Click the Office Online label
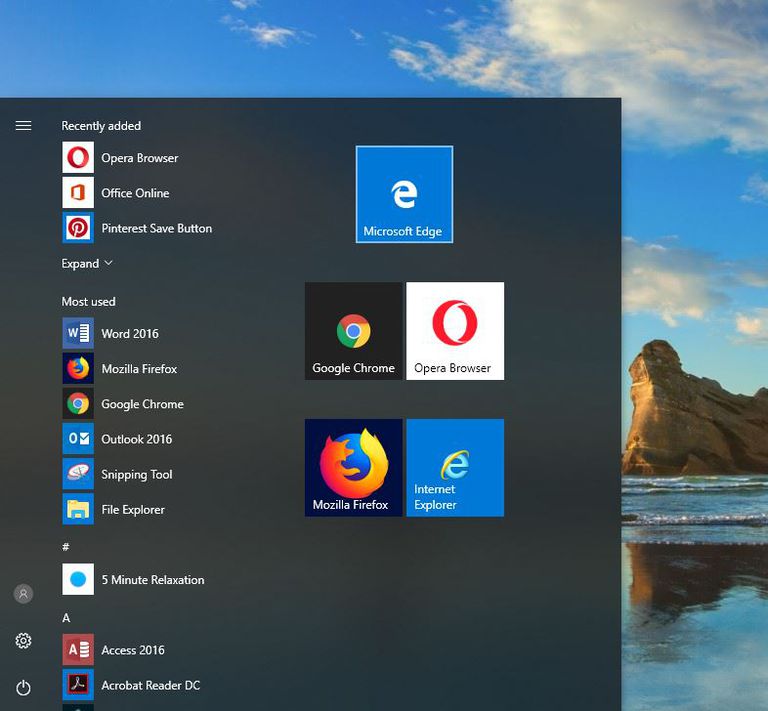 135,193
